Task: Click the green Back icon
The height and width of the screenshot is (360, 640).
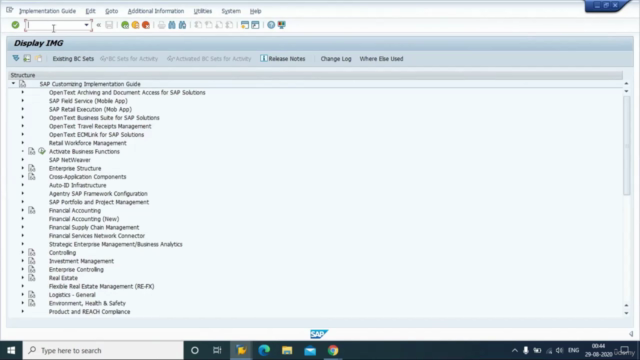Action: [x=125, y=25]
